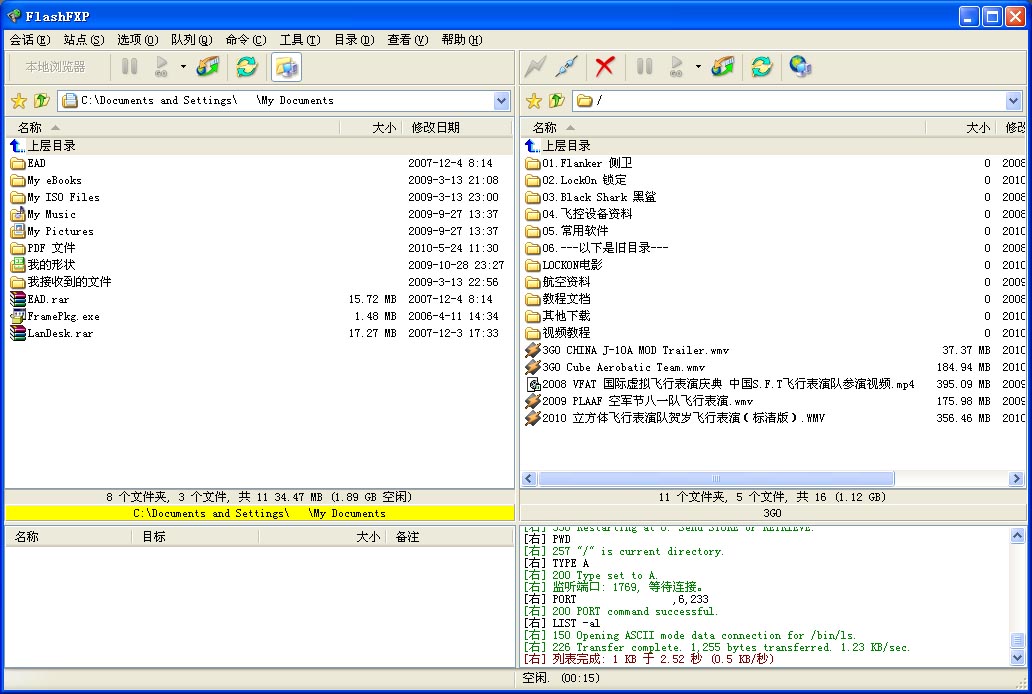Click the log pane scroll up arrow
This screenshot has width=1032, height=694.
click(x=1017, y=536)
